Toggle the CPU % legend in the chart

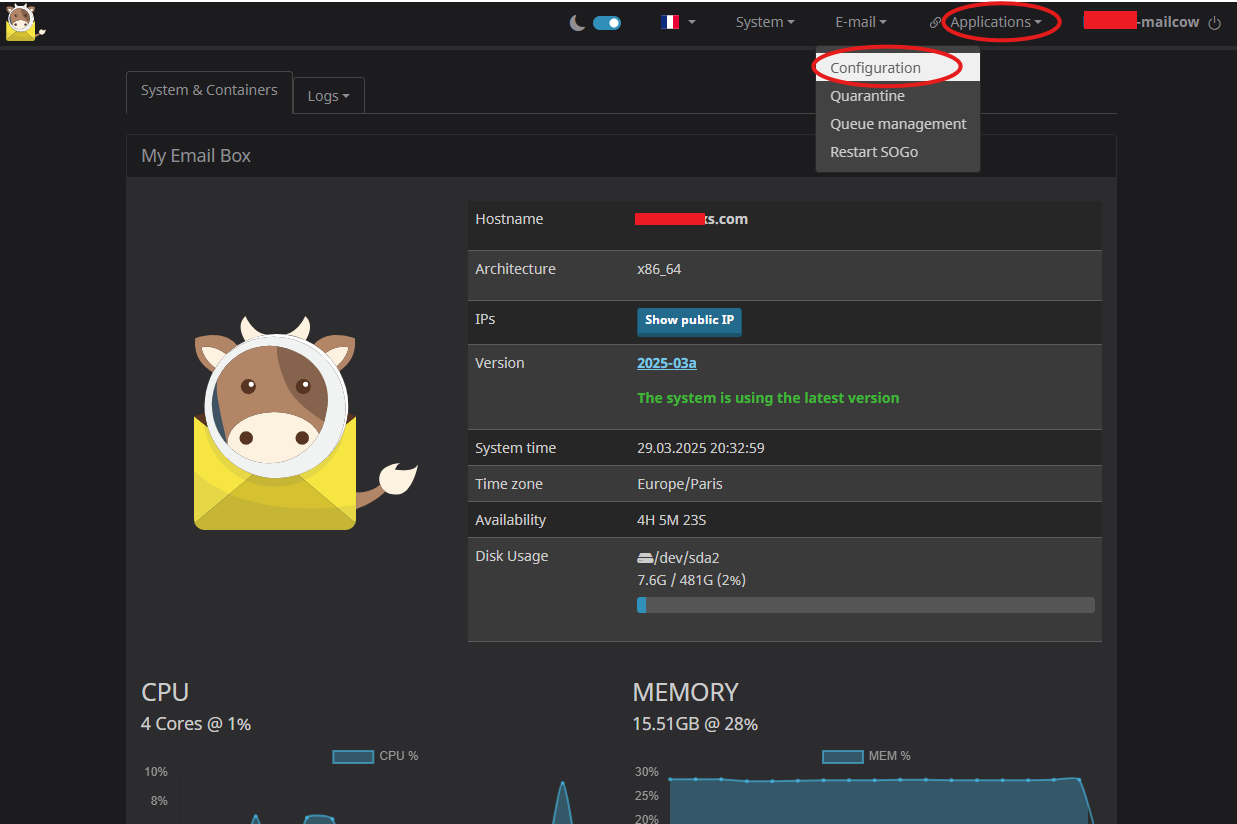pyautogui.click(x=375, y=756)
